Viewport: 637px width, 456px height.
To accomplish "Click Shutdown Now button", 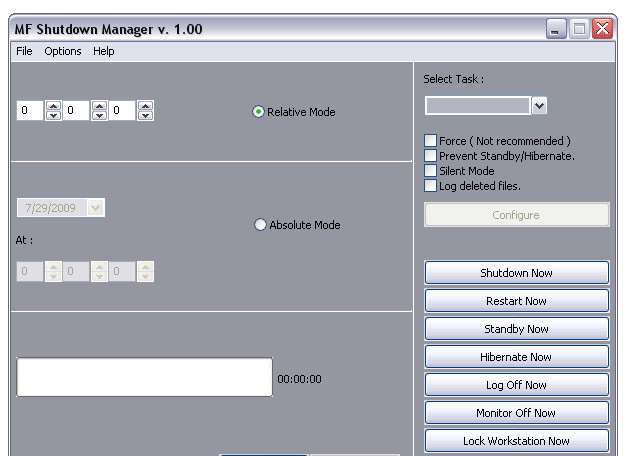I will pyautogui.click(x=516, y=273).
